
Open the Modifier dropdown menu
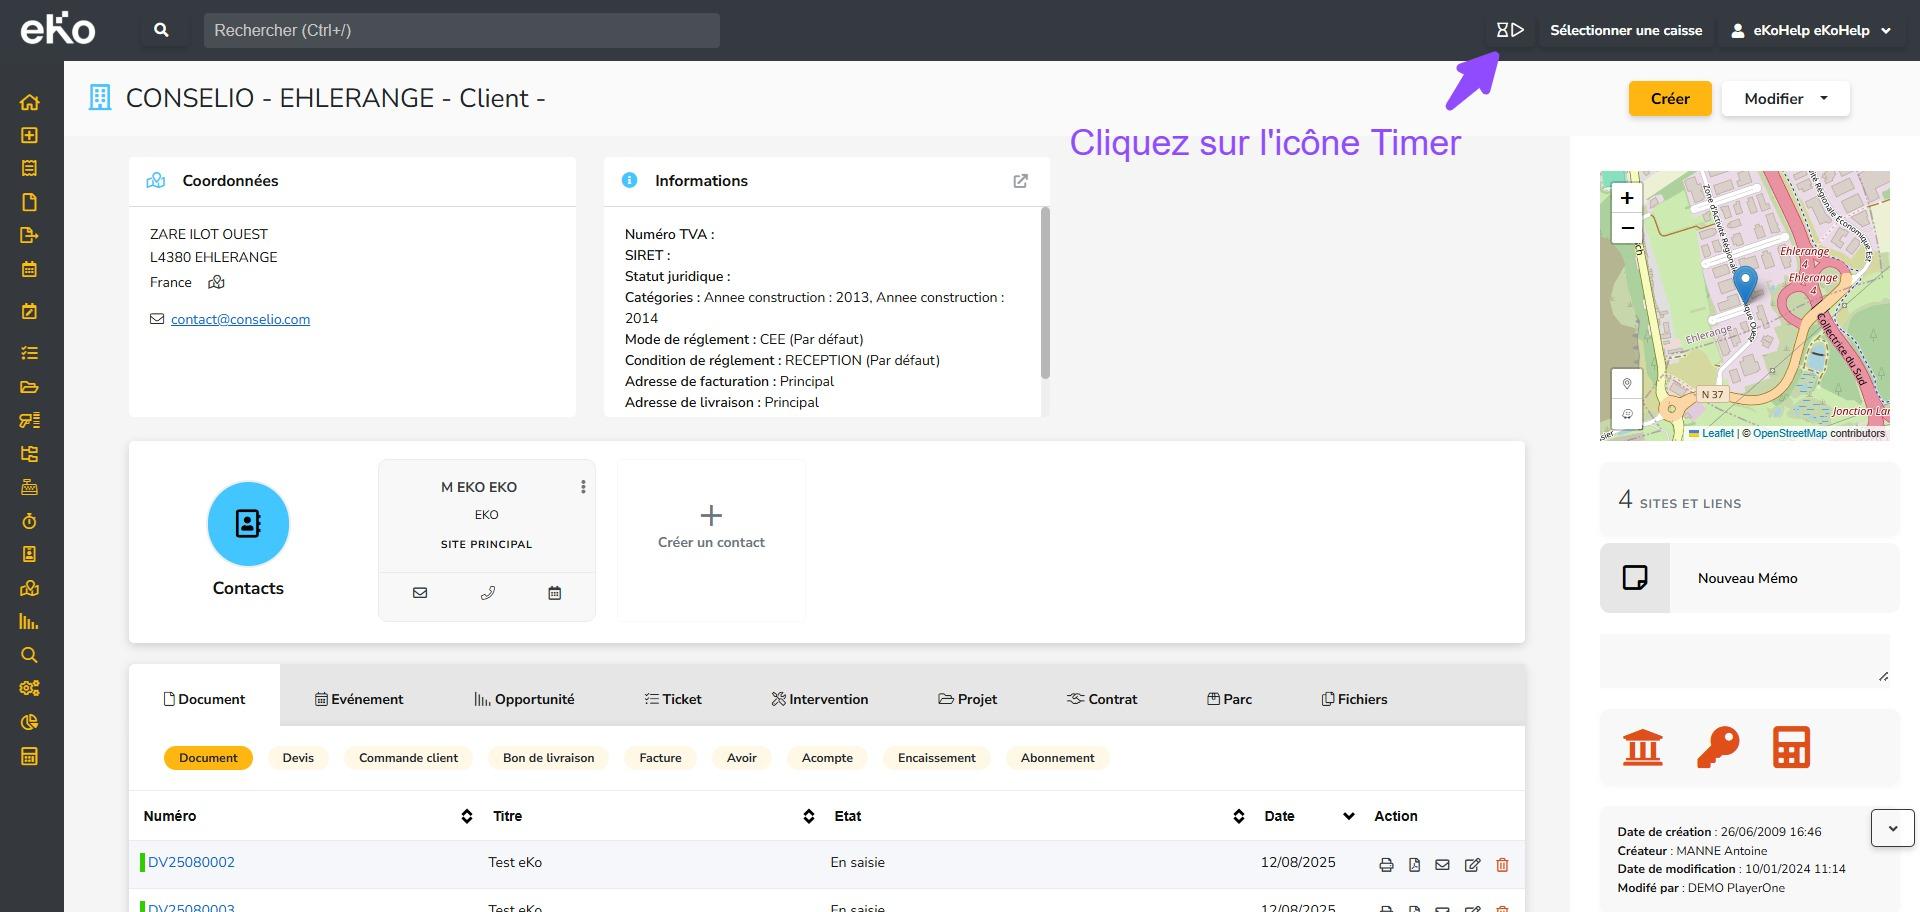click(x=1785, y=98)
